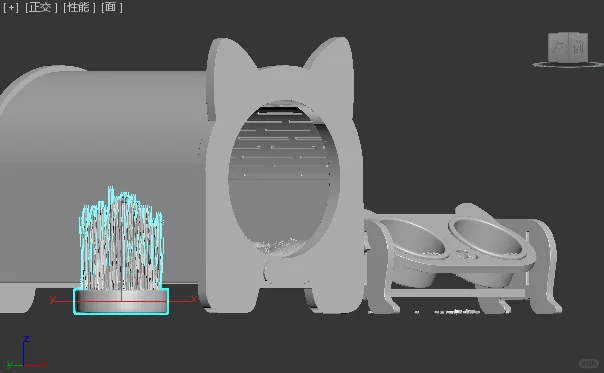Click the Y-axis label of the move gizmo
Image resolution: width=604 pixels, height=373 pixels.
click(53, 299)
